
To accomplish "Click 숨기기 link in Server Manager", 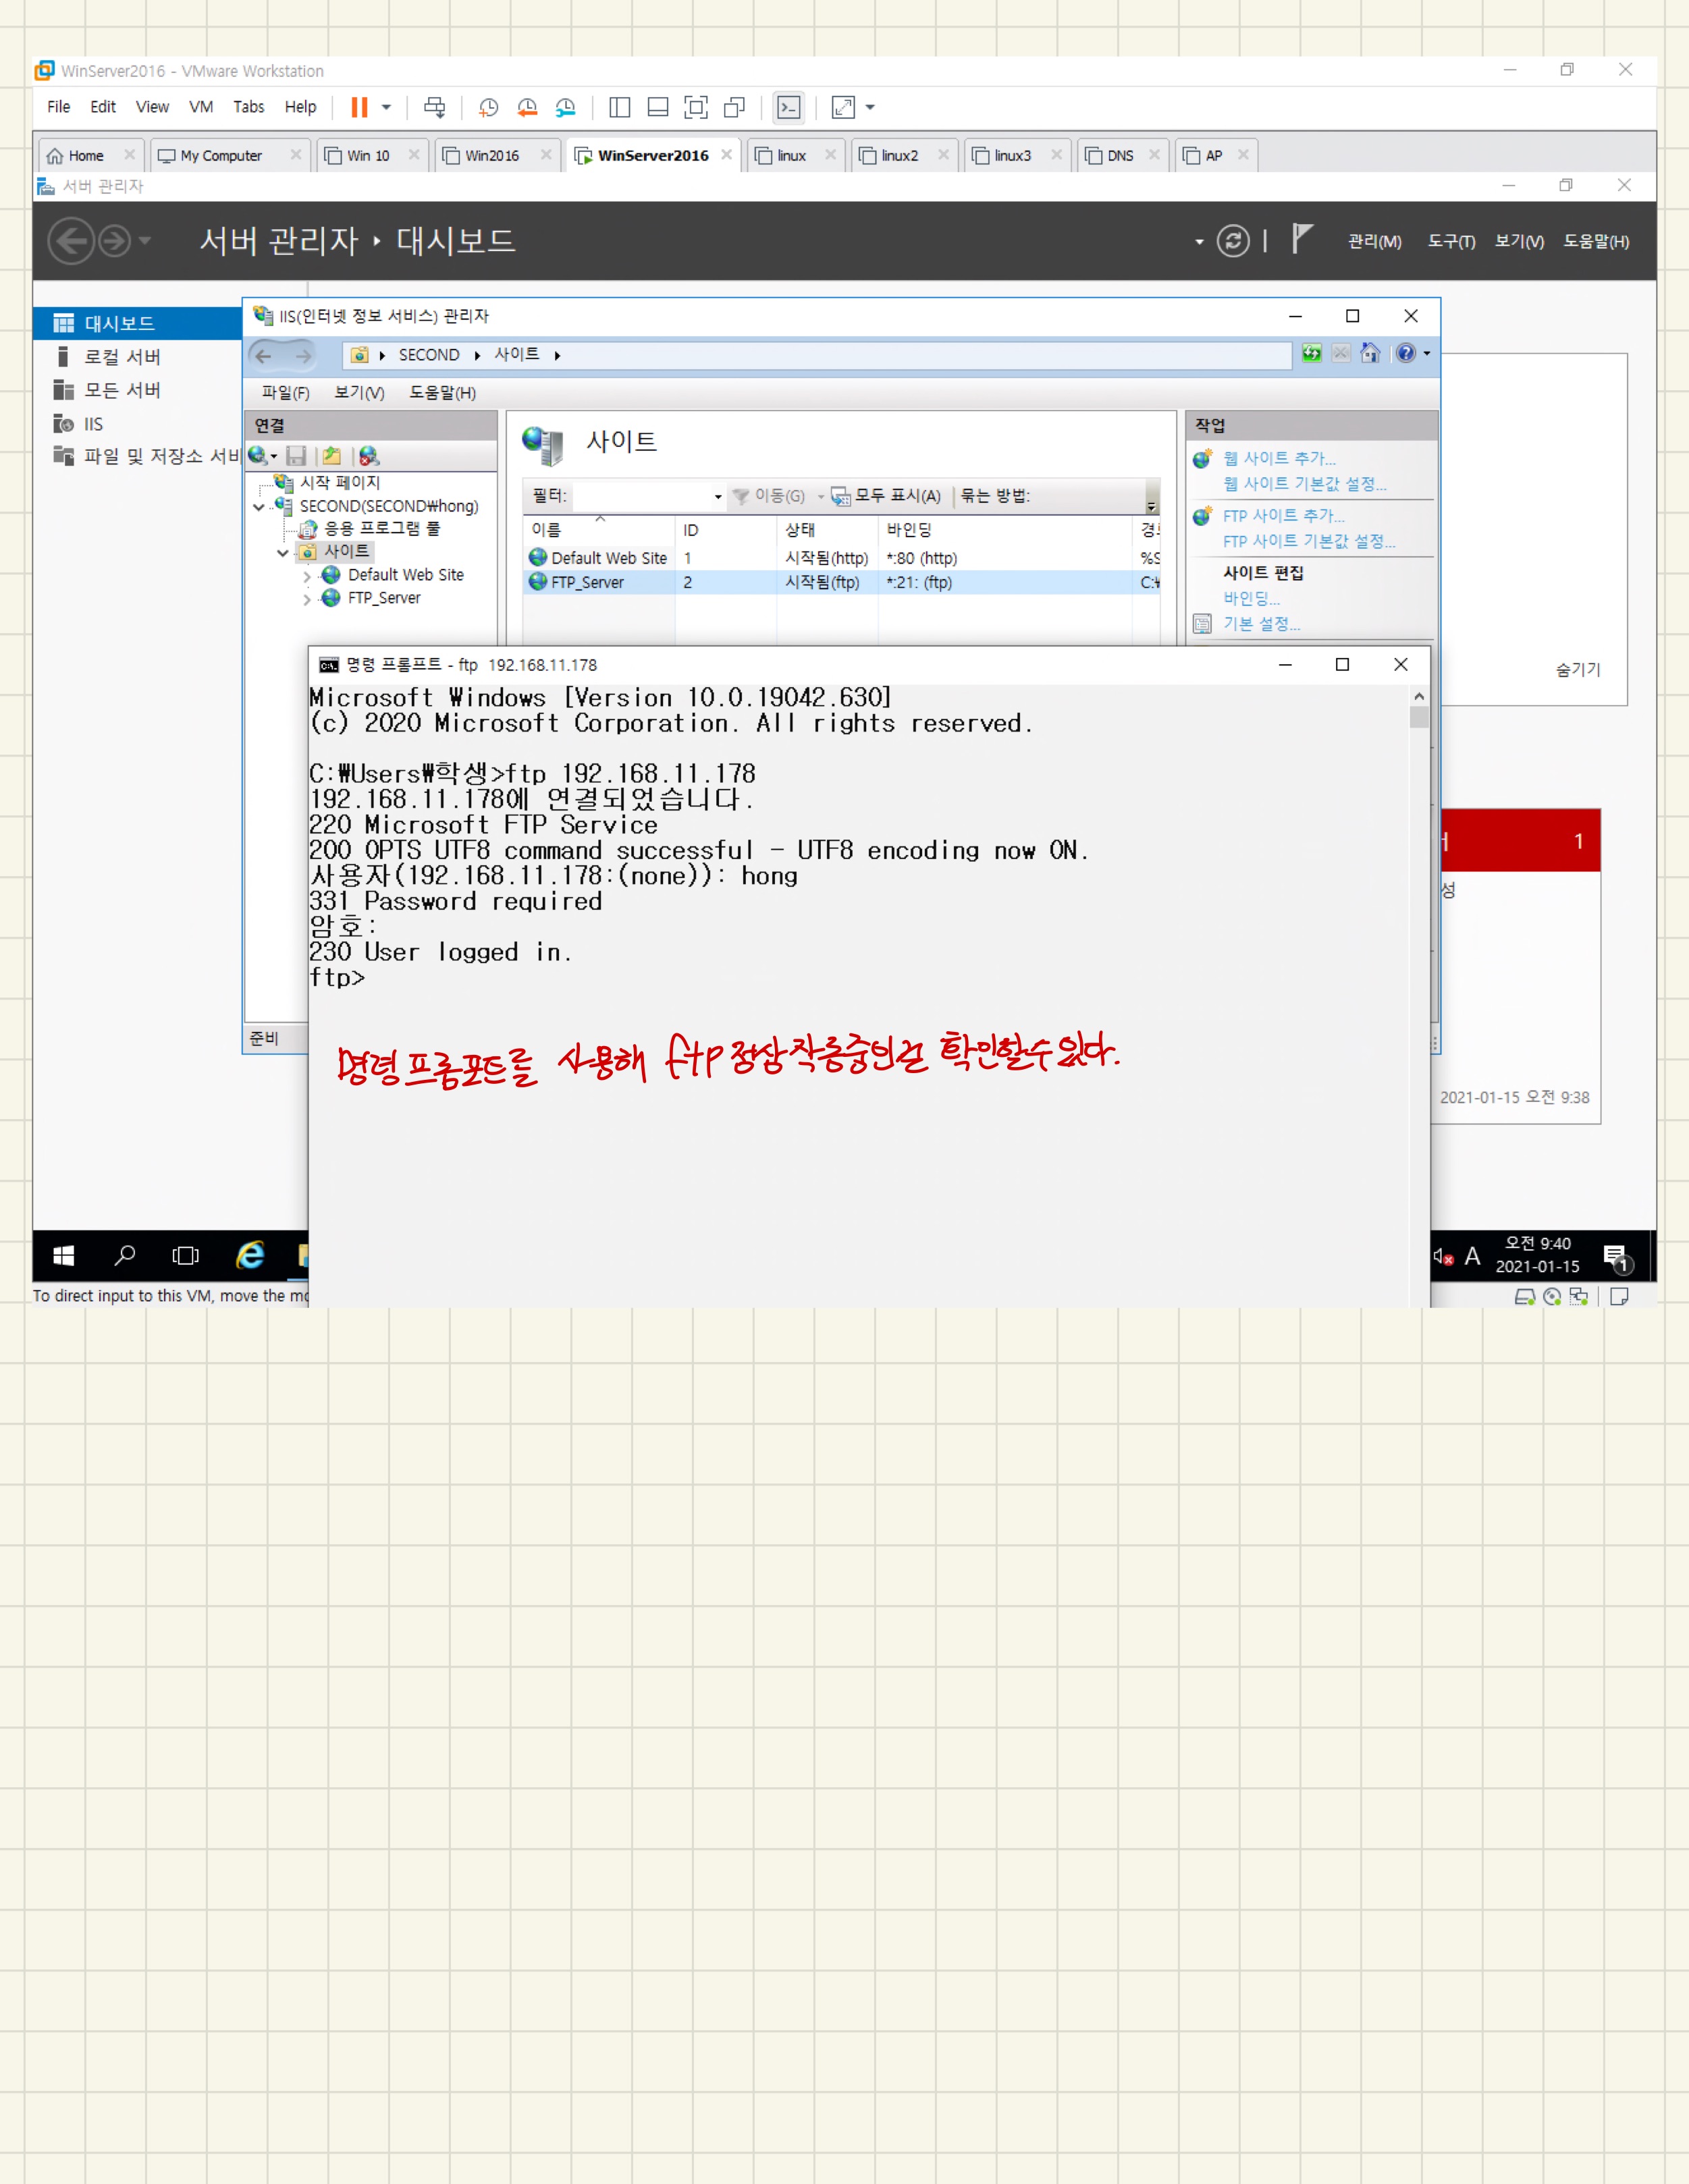I will (x=1577, y=670).
